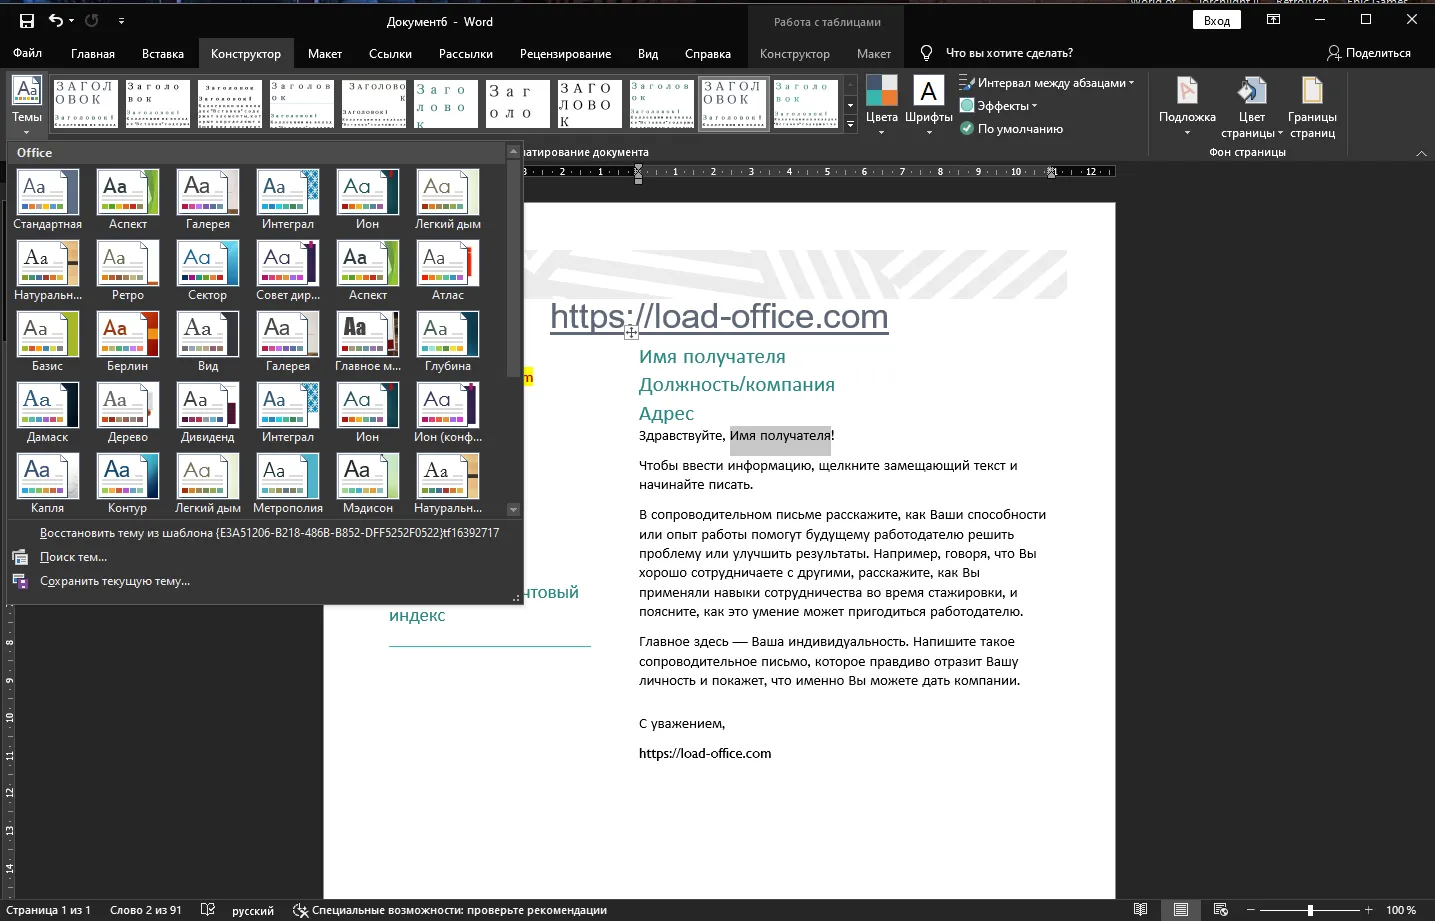Apply the Стандартная theme

(47, 199)
